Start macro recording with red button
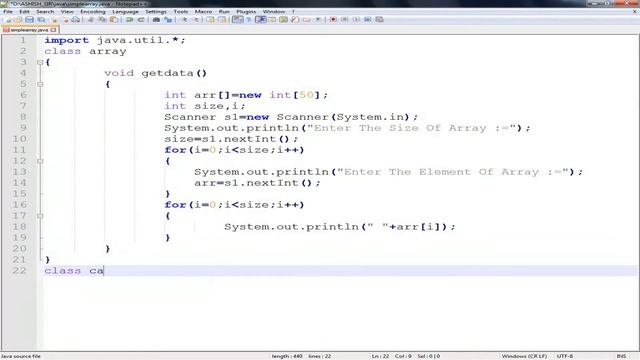 coord(333,20)
